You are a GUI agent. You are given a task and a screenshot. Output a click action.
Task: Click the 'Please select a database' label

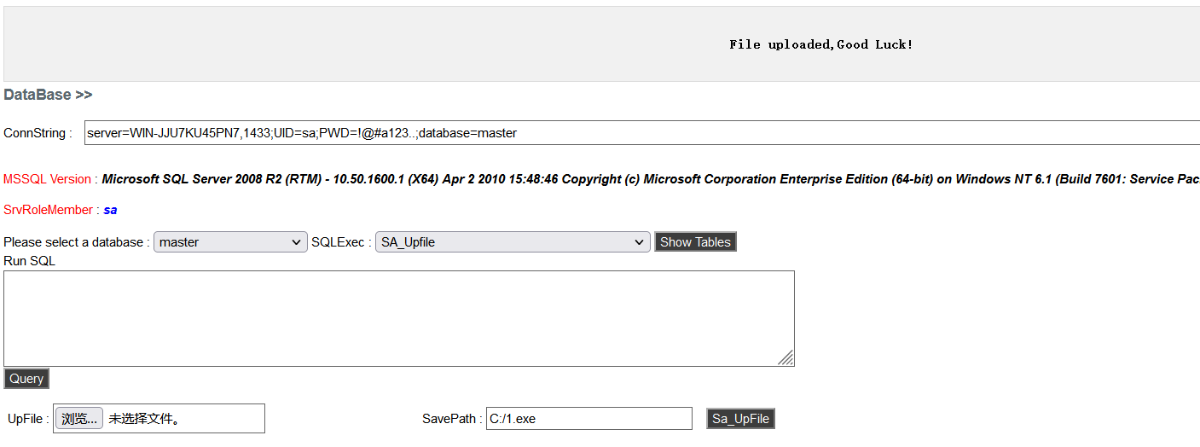point(77,242)
